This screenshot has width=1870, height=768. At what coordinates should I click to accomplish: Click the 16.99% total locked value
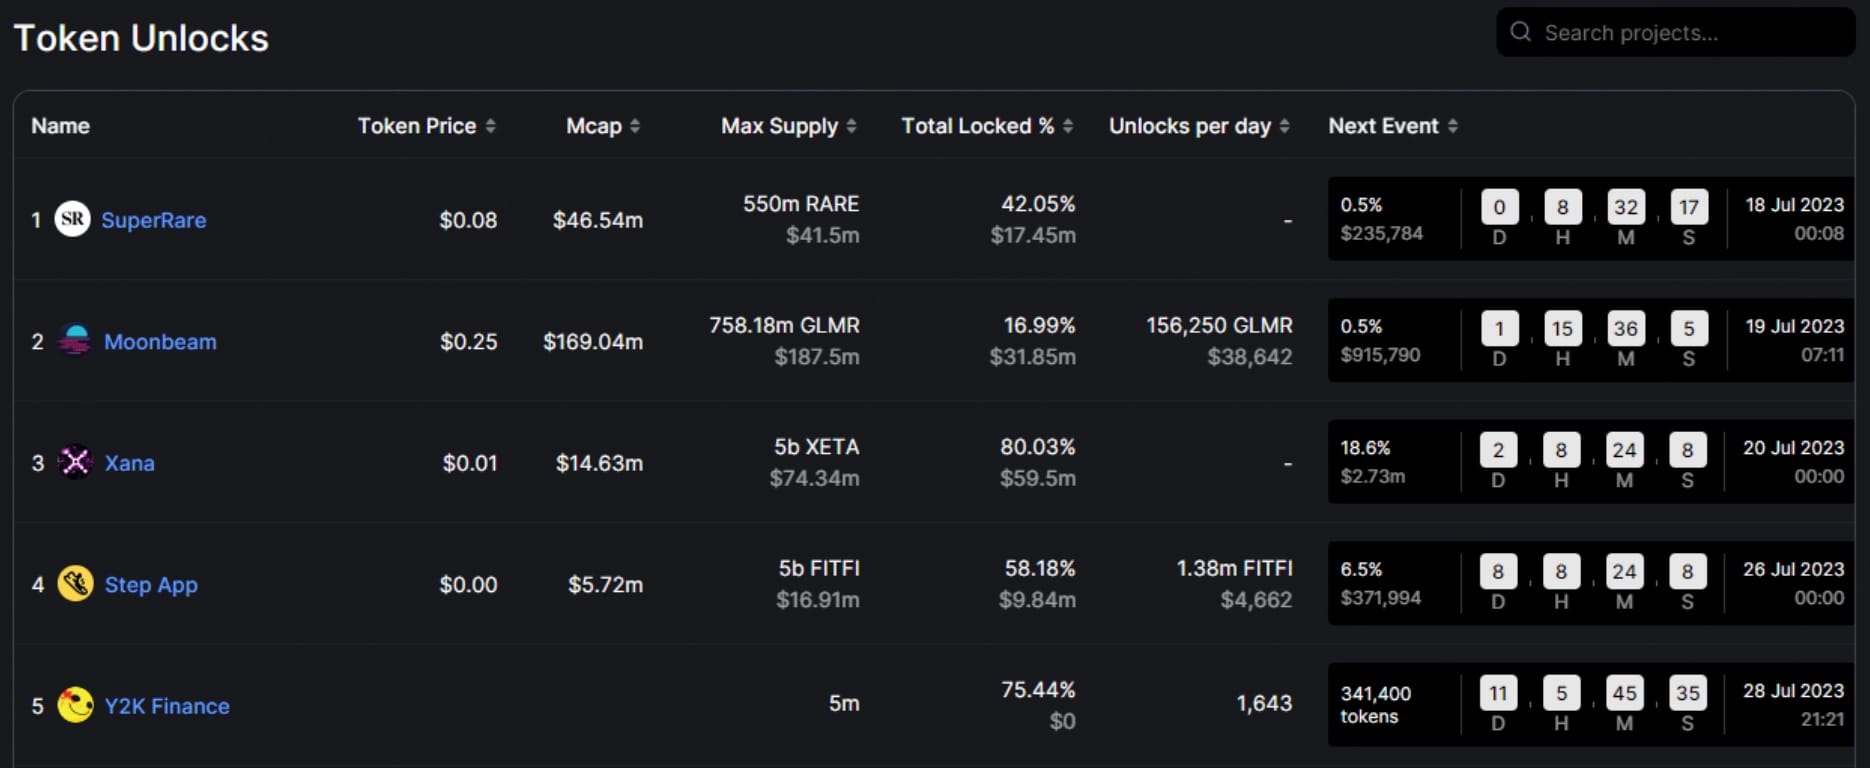pos(1039,325)
